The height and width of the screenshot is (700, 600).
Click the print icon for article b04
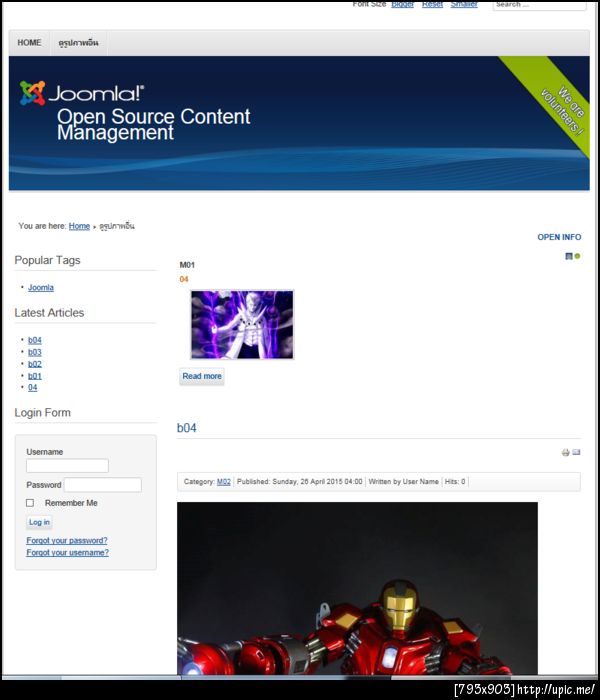point(566,452)
